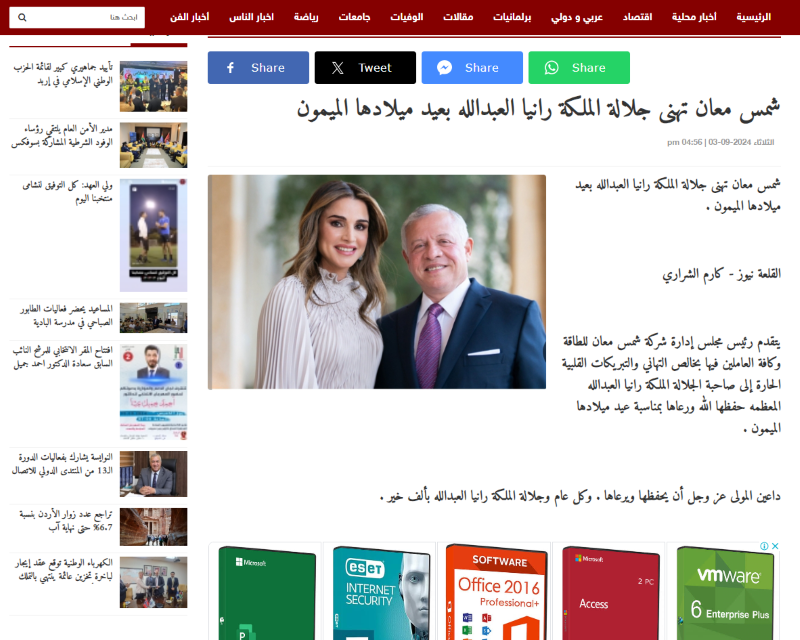Image resolution: width=800 pixels, height=640 pixels.
Task: Click the search input field
Action: 77,17
